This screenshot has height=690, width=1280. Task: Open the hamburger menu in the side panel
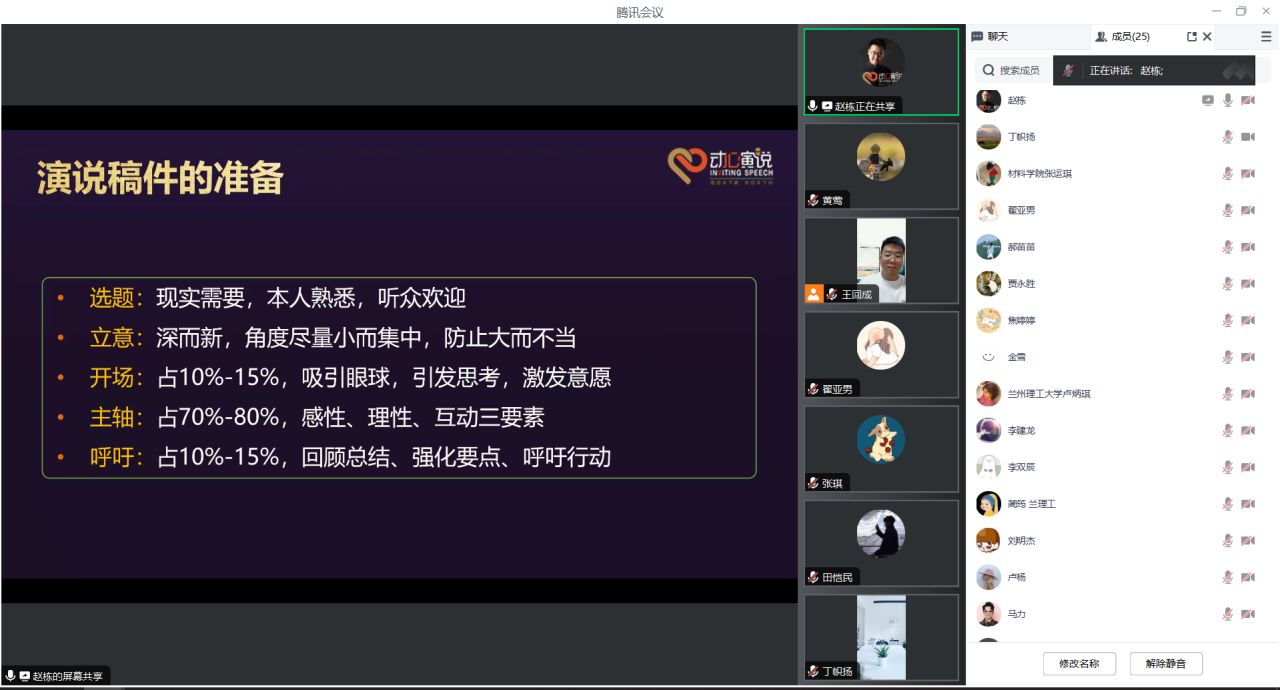[x=1266, y=37]
